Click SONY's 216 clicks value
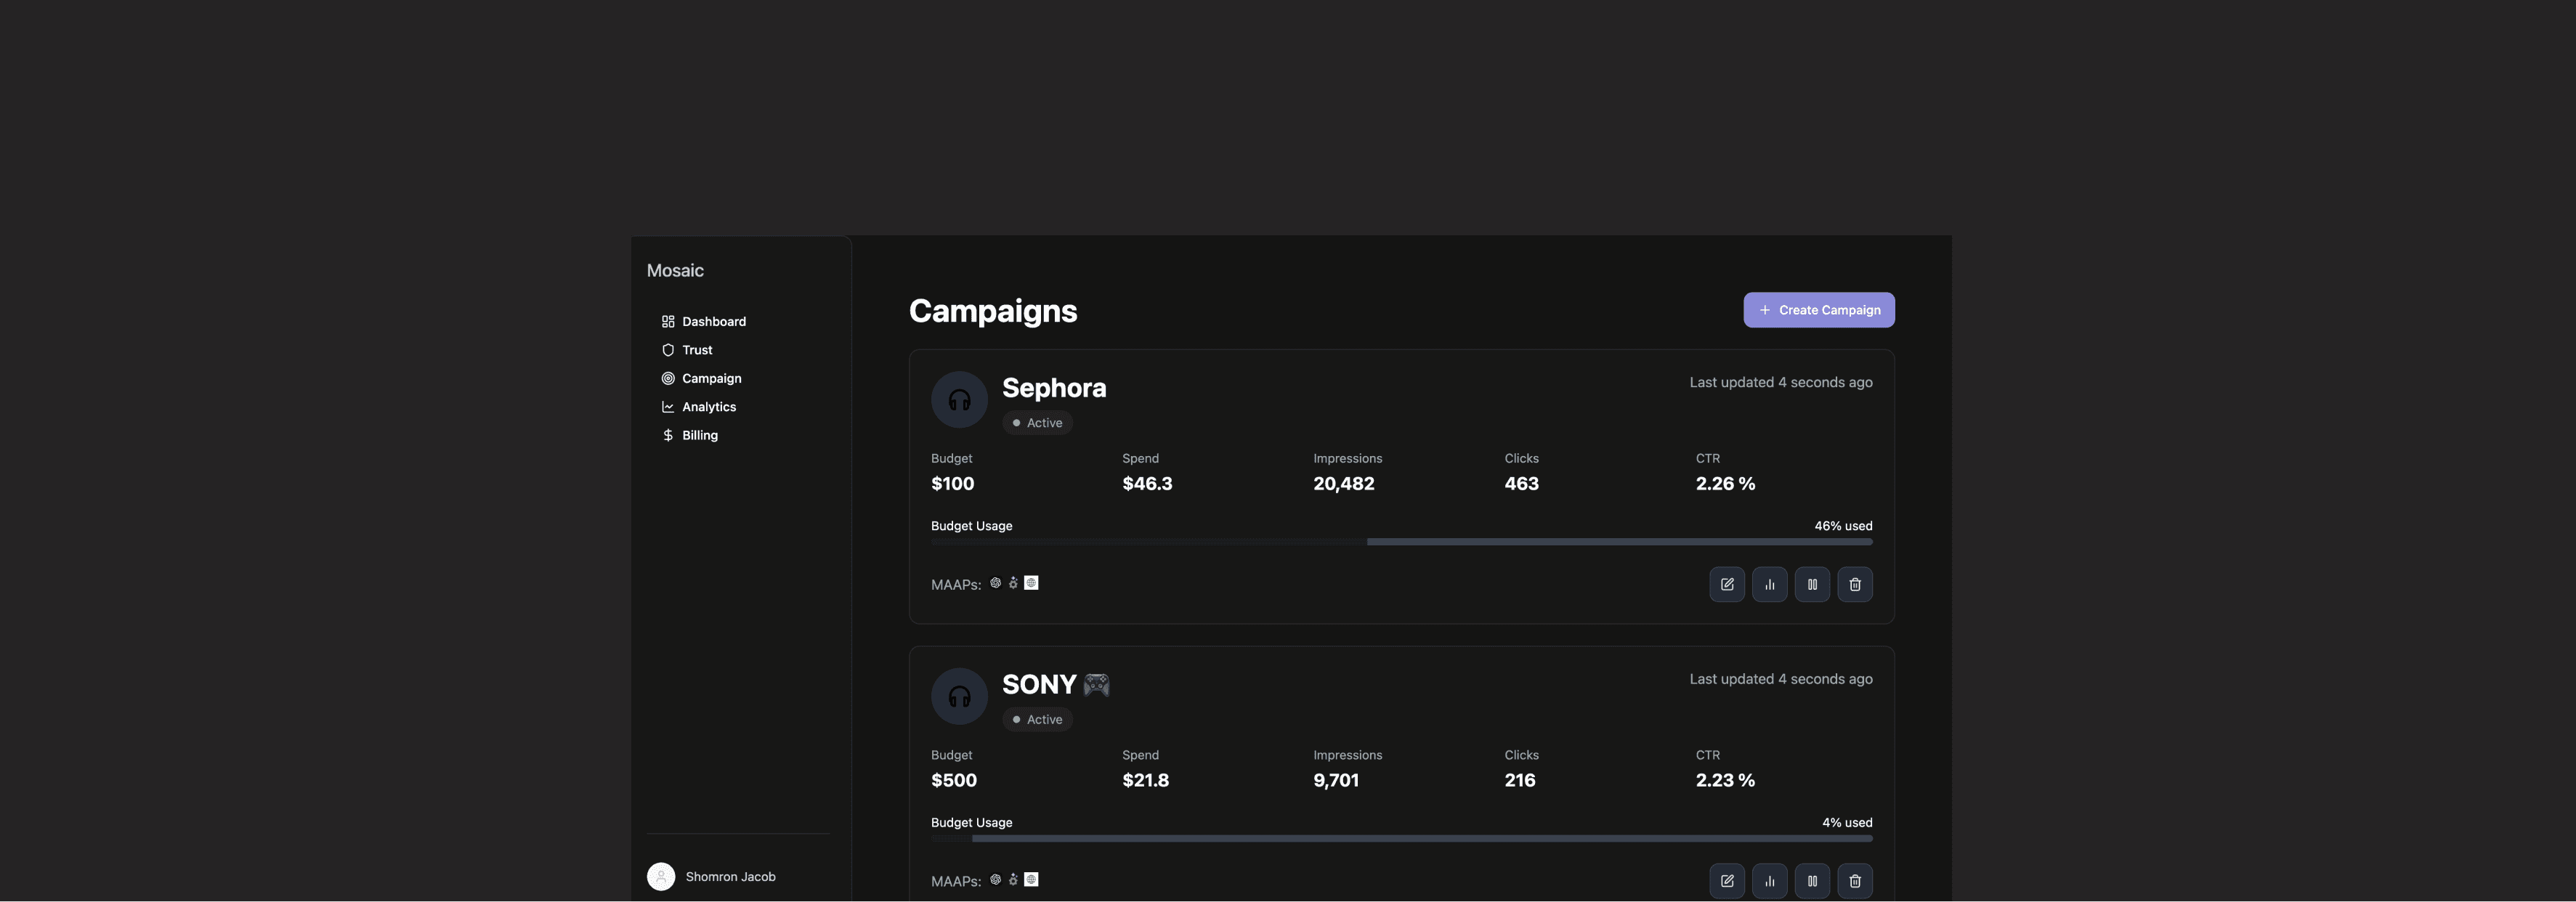This screenshot has height=902, width=2576. [x=1520, y=781]
